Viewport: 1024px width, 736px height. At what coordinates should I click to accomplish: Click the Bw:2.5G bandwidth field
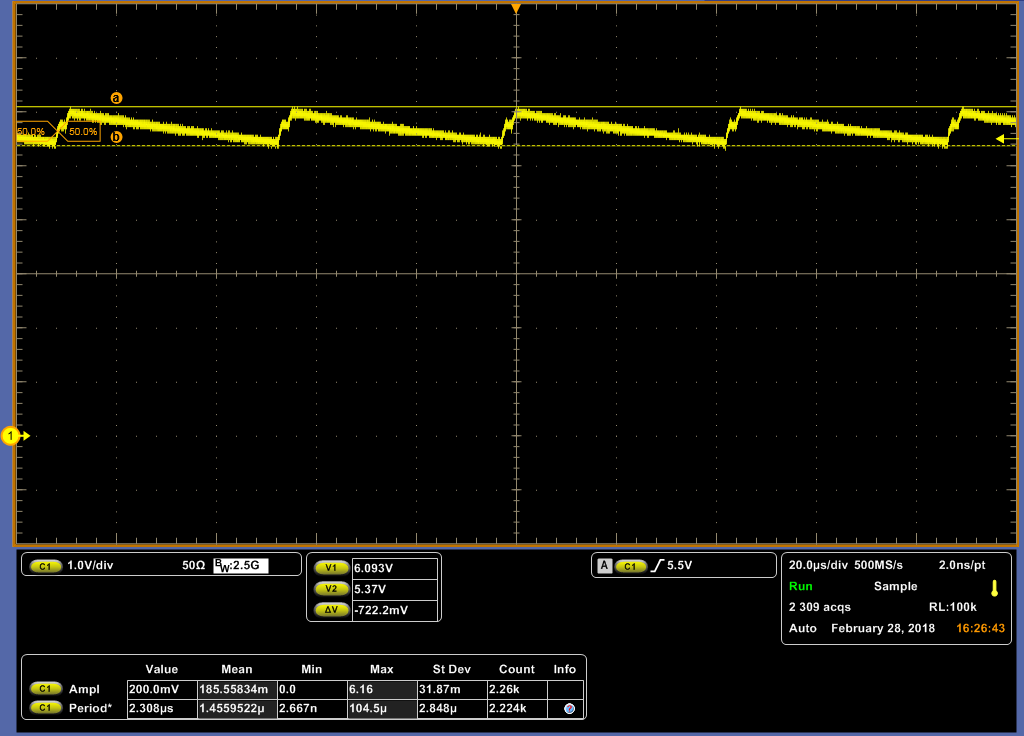241,566
